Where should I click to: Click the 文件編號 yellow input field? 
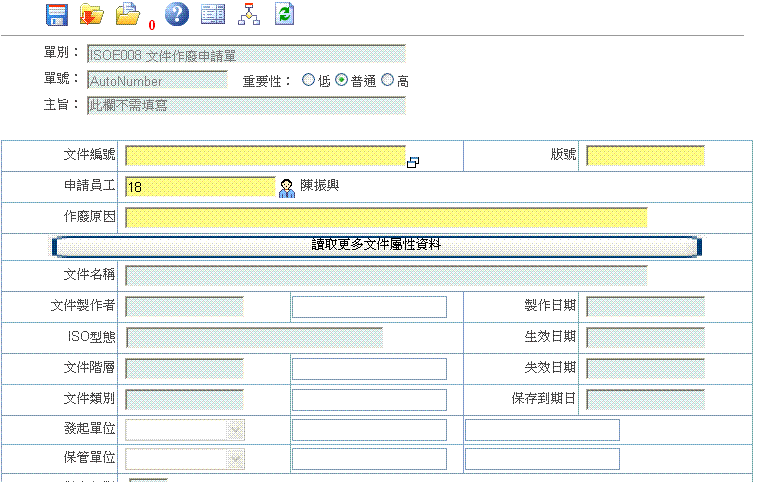265,156
